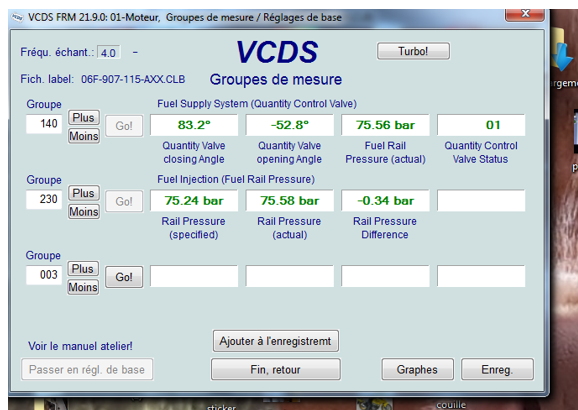This screenshot has height=410, width=578.
Task: Click Go! for Group 003
Action: (x=124, y=277)
